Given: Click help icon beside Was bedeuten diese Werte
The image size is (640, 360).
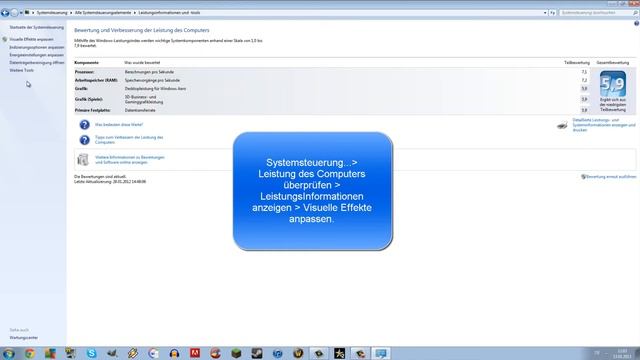Looking at the screenshot, I should (84, 124).
